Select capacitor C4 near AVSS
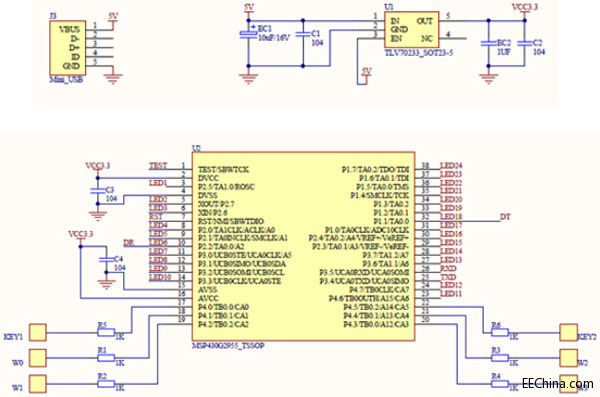This screenshot has width=600, height=397. pos(106,259)
